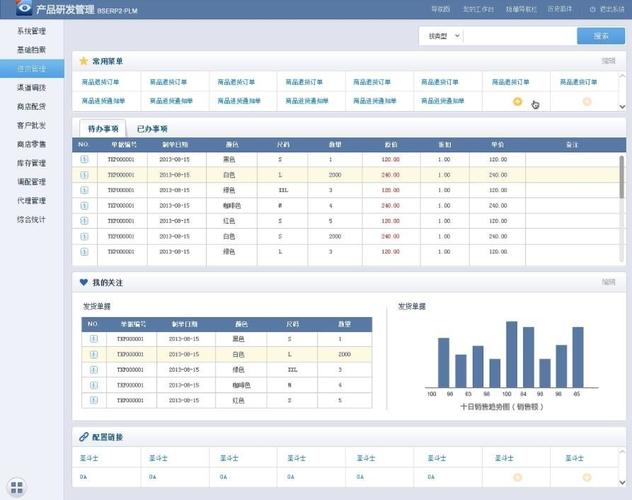This screenshot has height=500, width=632.
Task: Select the highlighted blue sidebar item
Action: pyautogui.click(x=31, y=68)
